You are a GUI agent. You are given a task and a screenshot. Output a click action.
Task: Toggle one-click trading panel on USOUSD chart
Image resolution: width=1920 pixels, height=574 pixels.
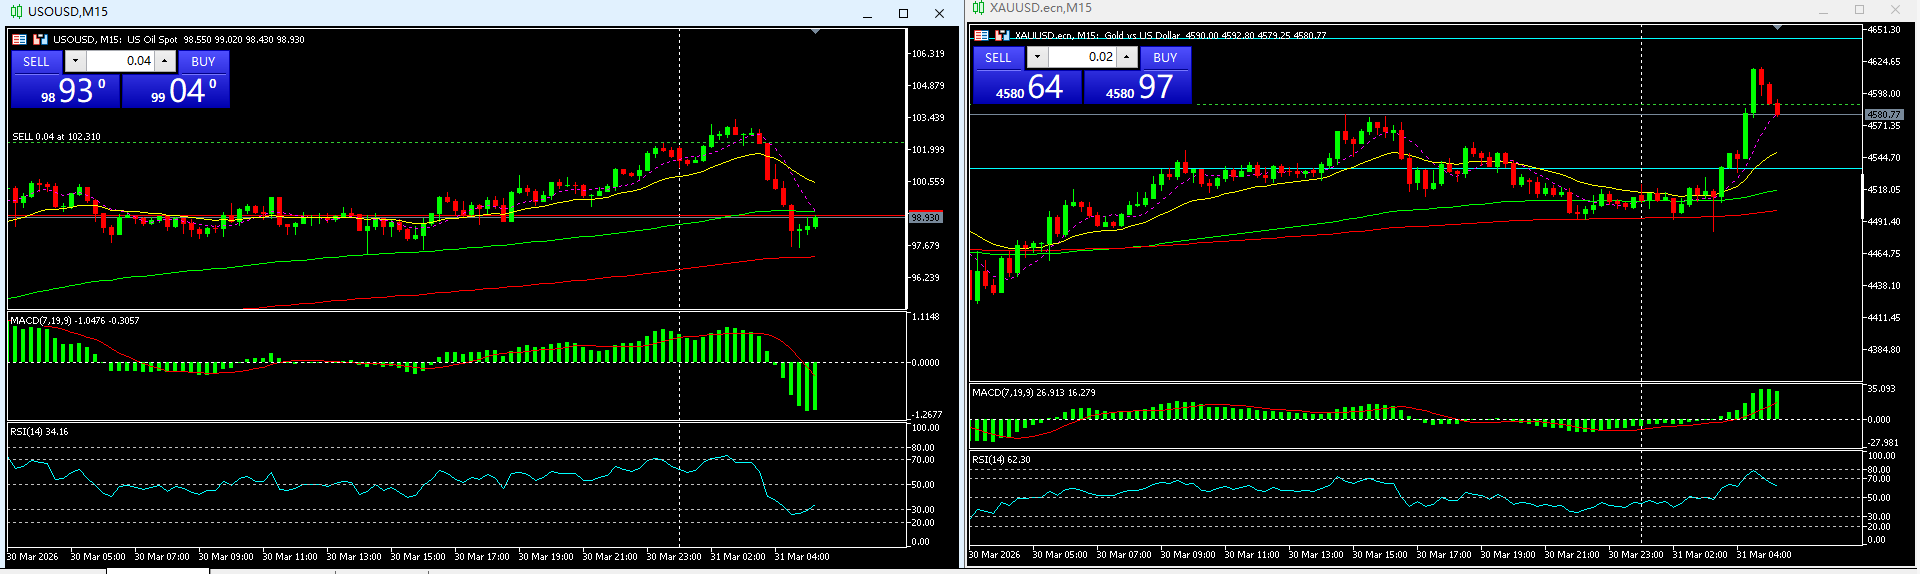(x=19, y=39)
